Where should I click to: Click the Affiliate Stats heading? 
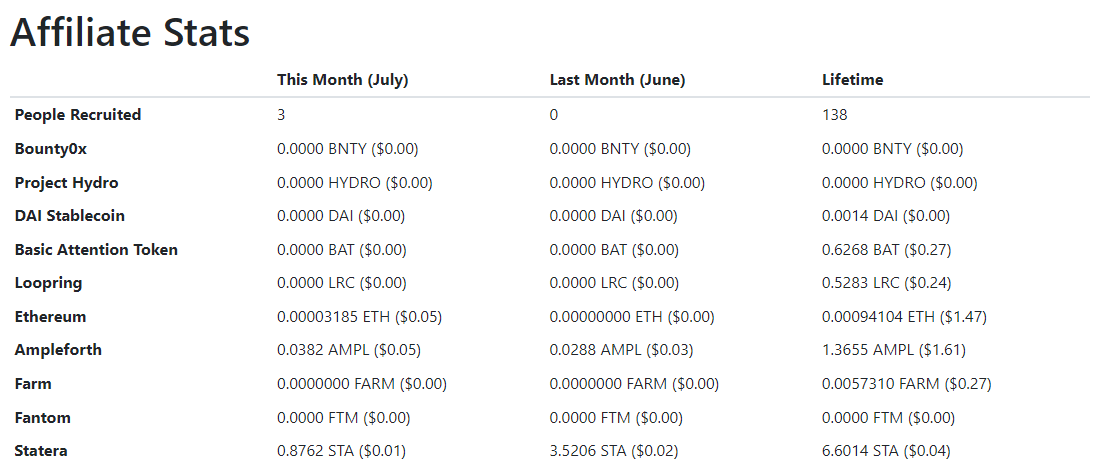130,32
